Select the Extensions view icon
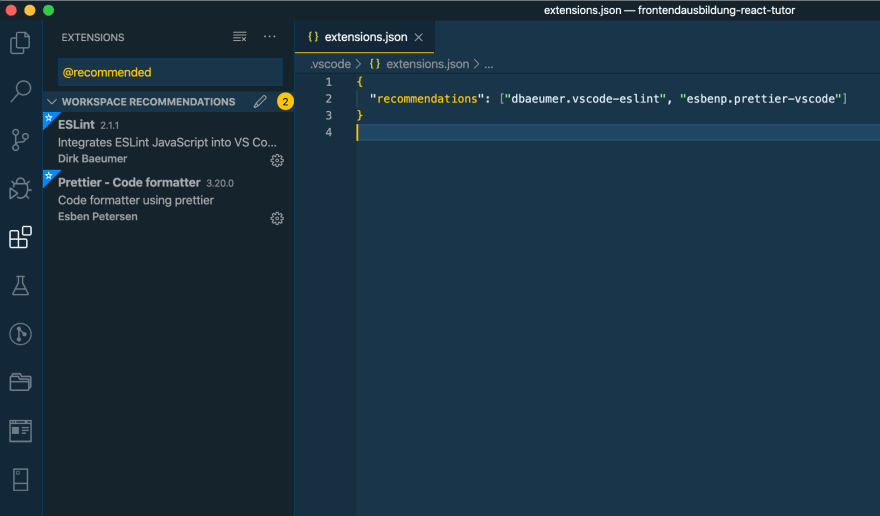The height and width of the screenshot is (516, 880). click(20, 237)
